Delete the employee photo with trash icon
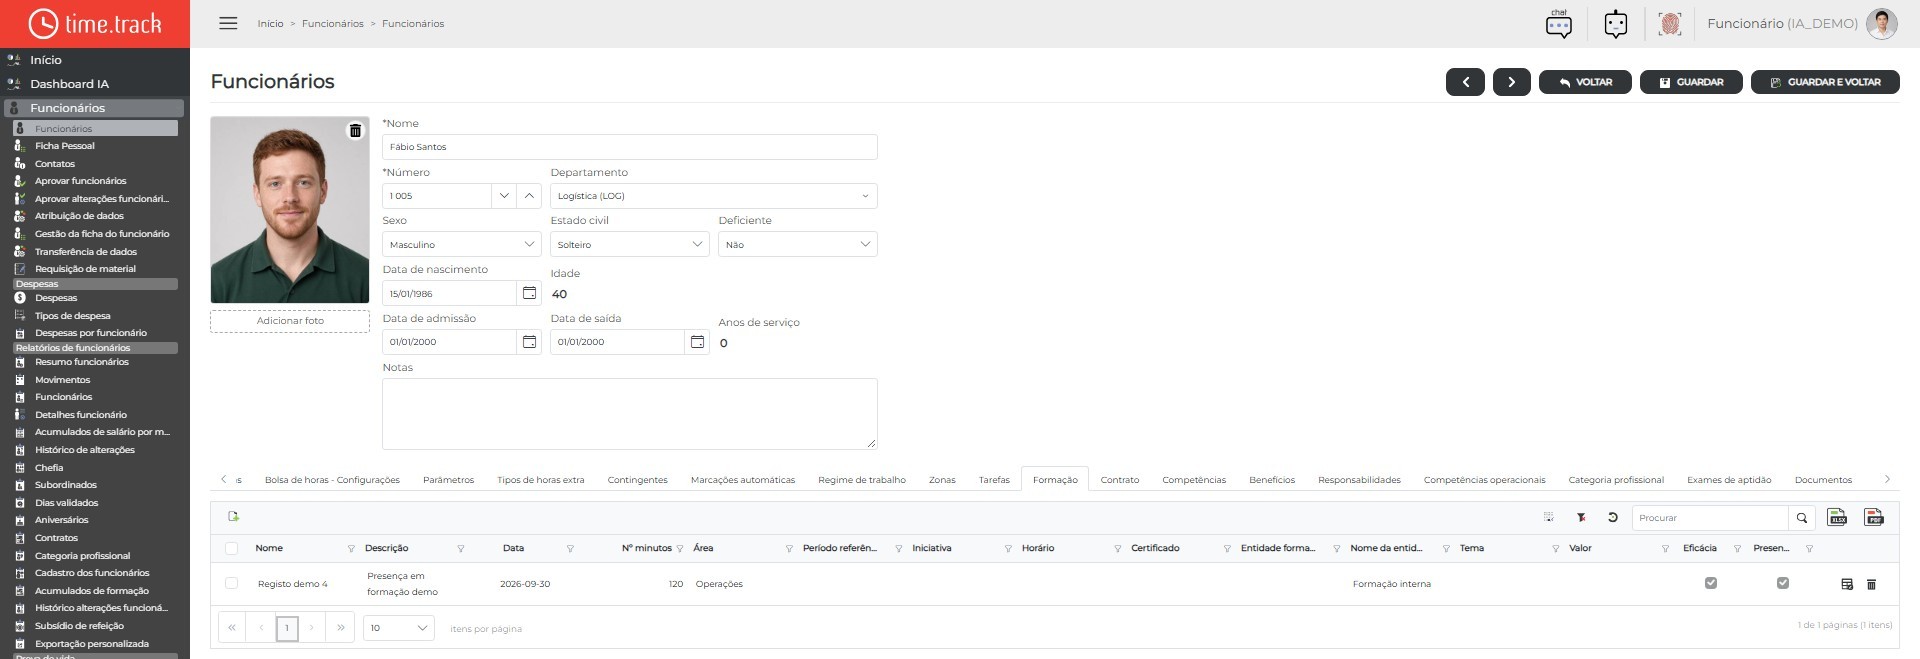1920x659 pixels. point(355,131)
